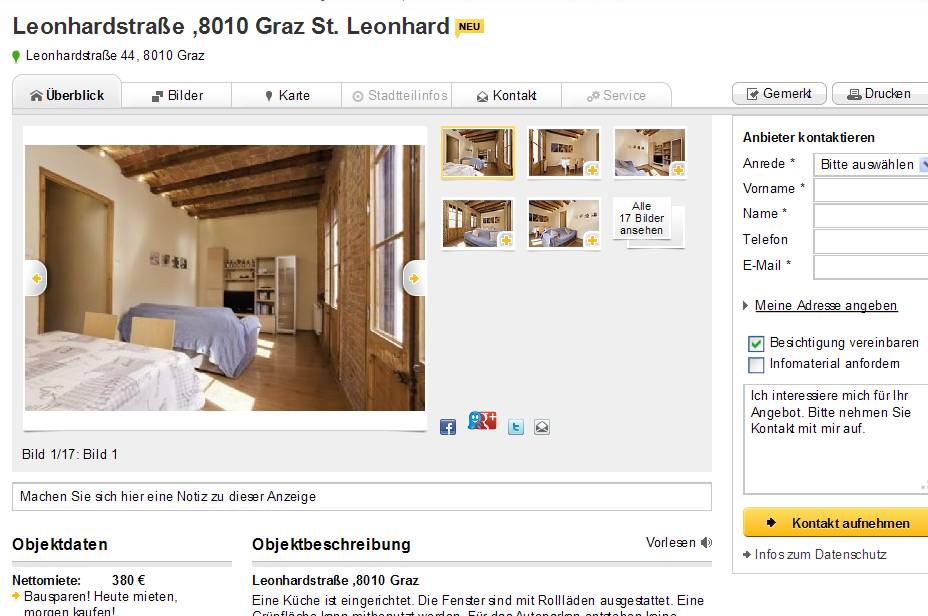Screen dimensions: 928x616
Task: Show next photo with right arrow
Action: pyautogui.click(x=414, y=278)
